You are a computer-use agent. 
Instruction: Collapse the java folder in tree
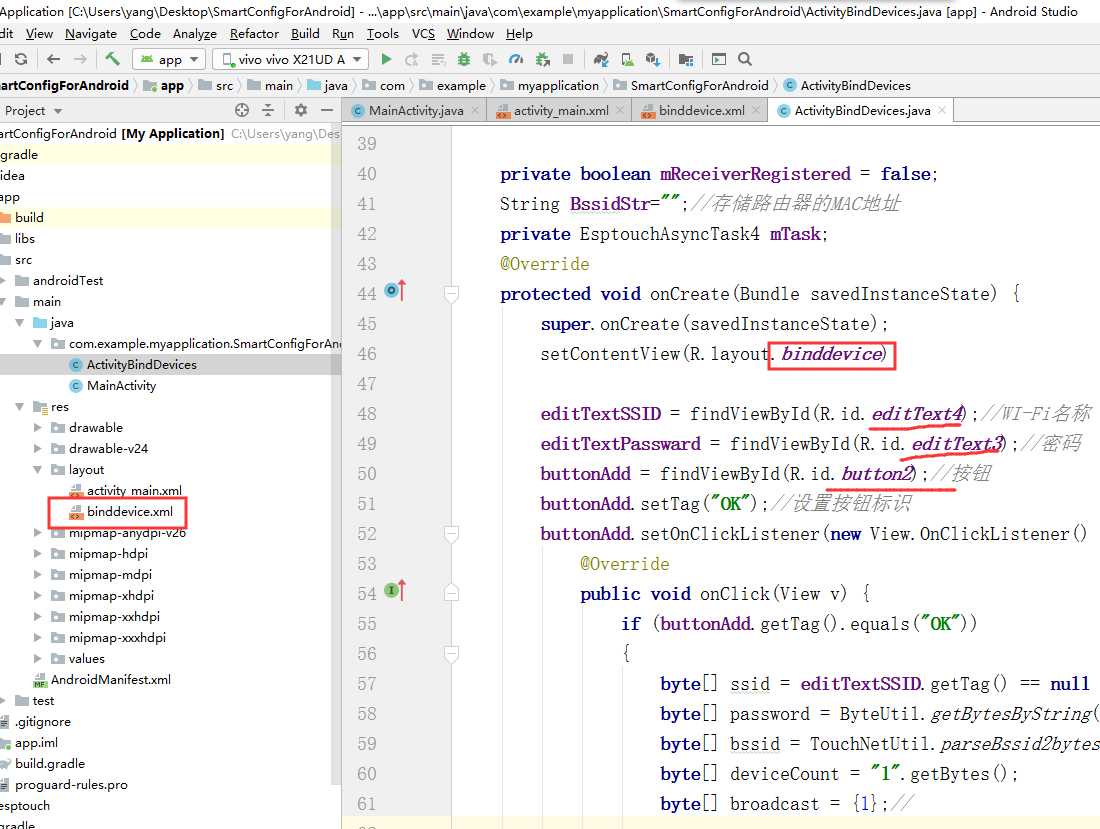[20, 323]
